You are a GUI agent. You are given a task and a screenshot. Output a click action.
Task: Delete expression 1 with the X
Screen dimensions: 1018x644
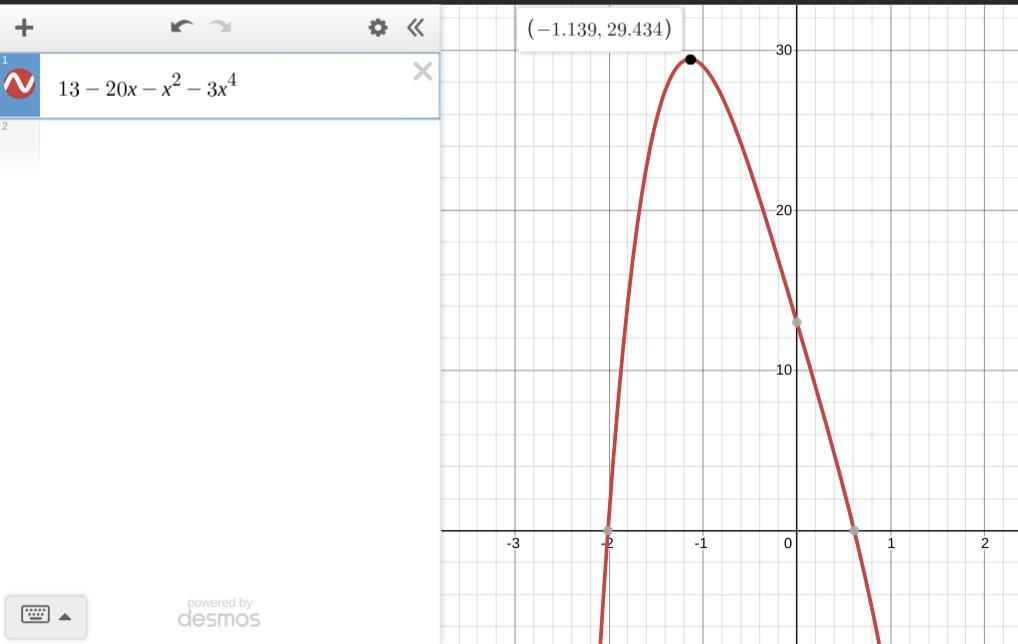click(423, 71)
